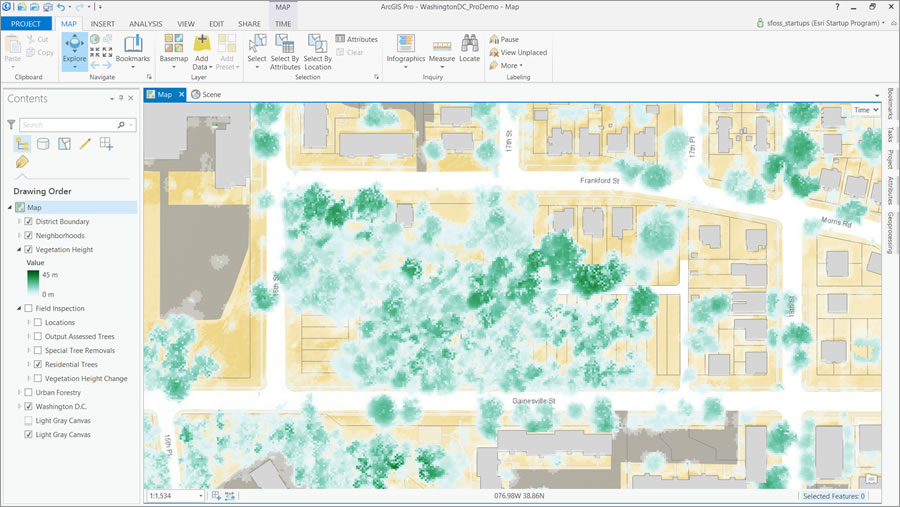
Task: Expand the Urban Forestry layer
Action: [x=19, y=392]
